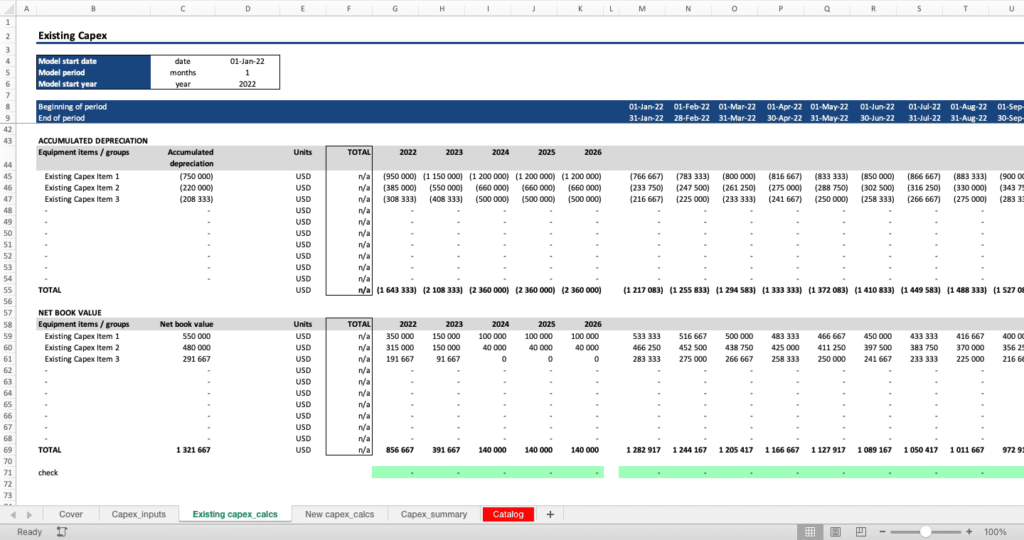
Task: Open the New capex_calcs sheet tab
Action: [x=339, y=514]
